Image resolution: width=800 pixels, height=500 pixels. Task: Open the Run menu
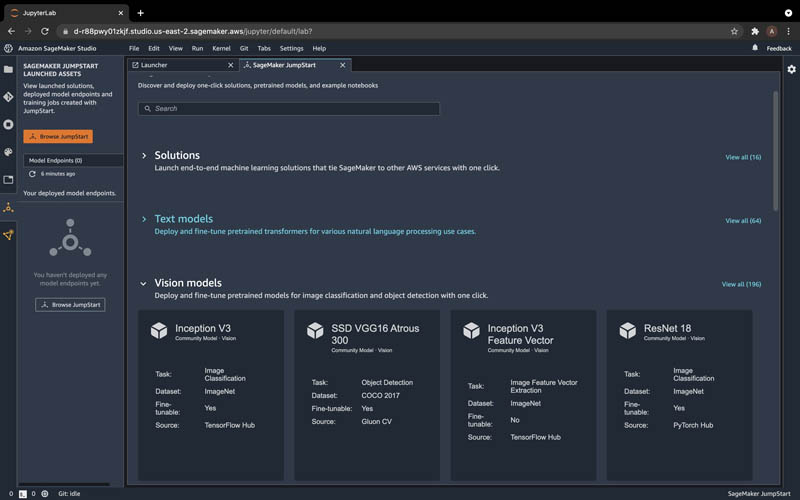(x=197, y=48)
